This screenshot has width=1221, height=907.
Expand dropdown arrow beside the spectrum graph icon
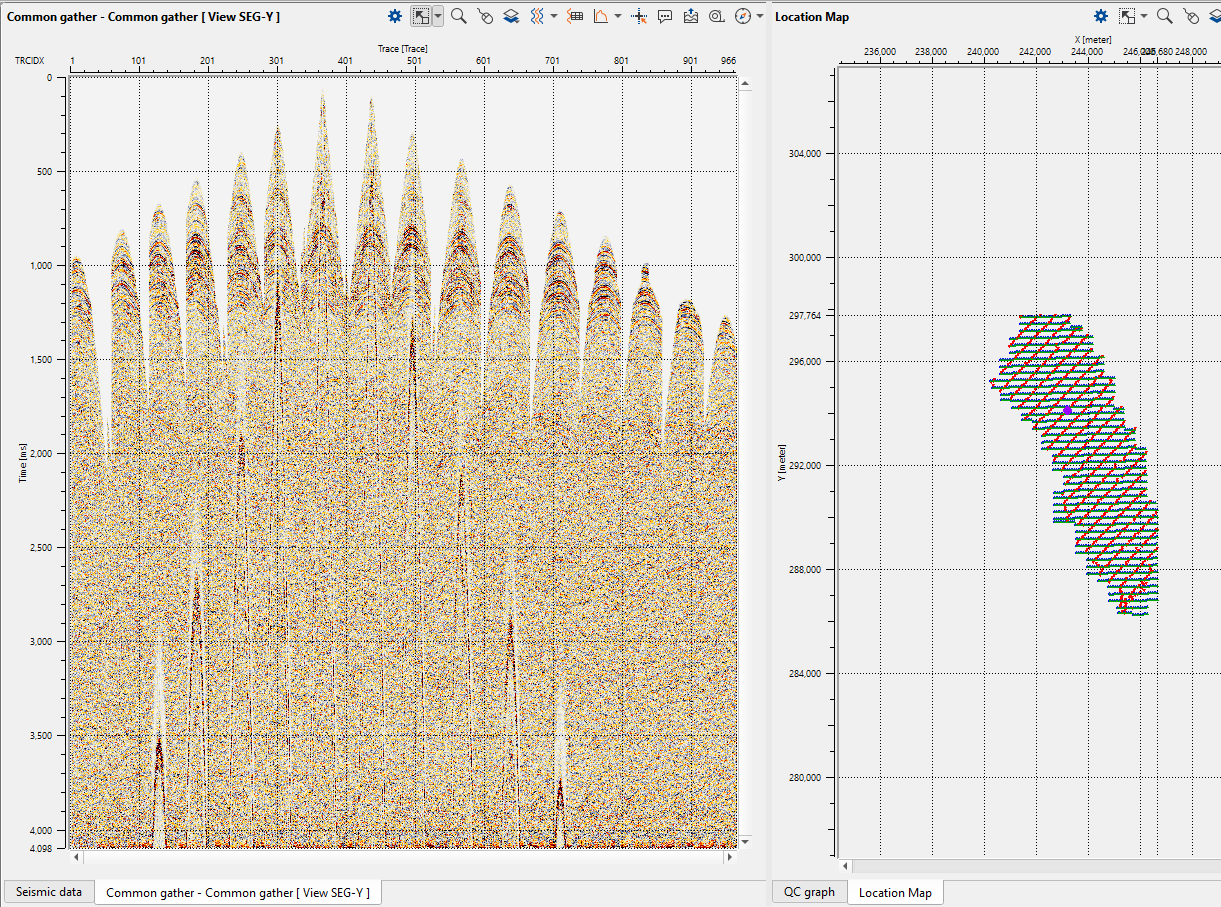[x=618, y=16]
